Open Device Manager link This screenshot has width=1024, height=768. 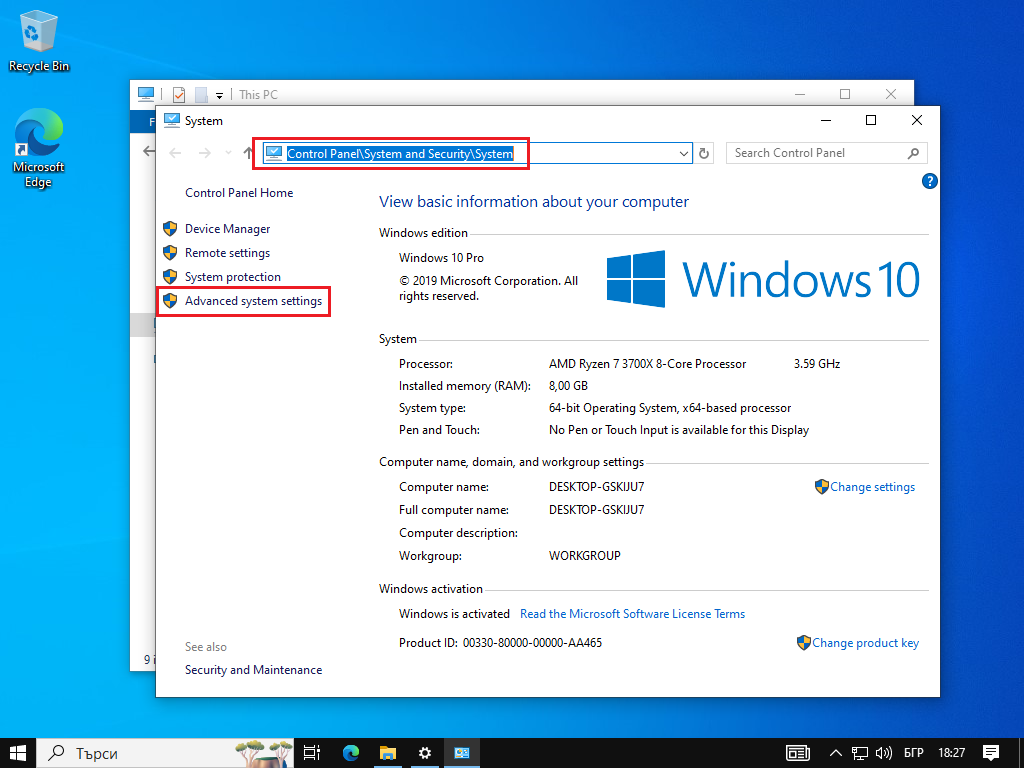[x=227, y=229]
